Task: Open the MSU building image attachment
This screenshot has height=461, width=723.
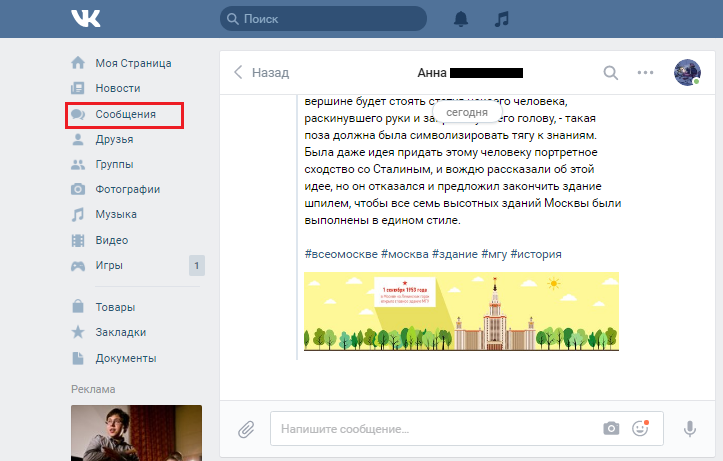Action: tap(461, 311)
